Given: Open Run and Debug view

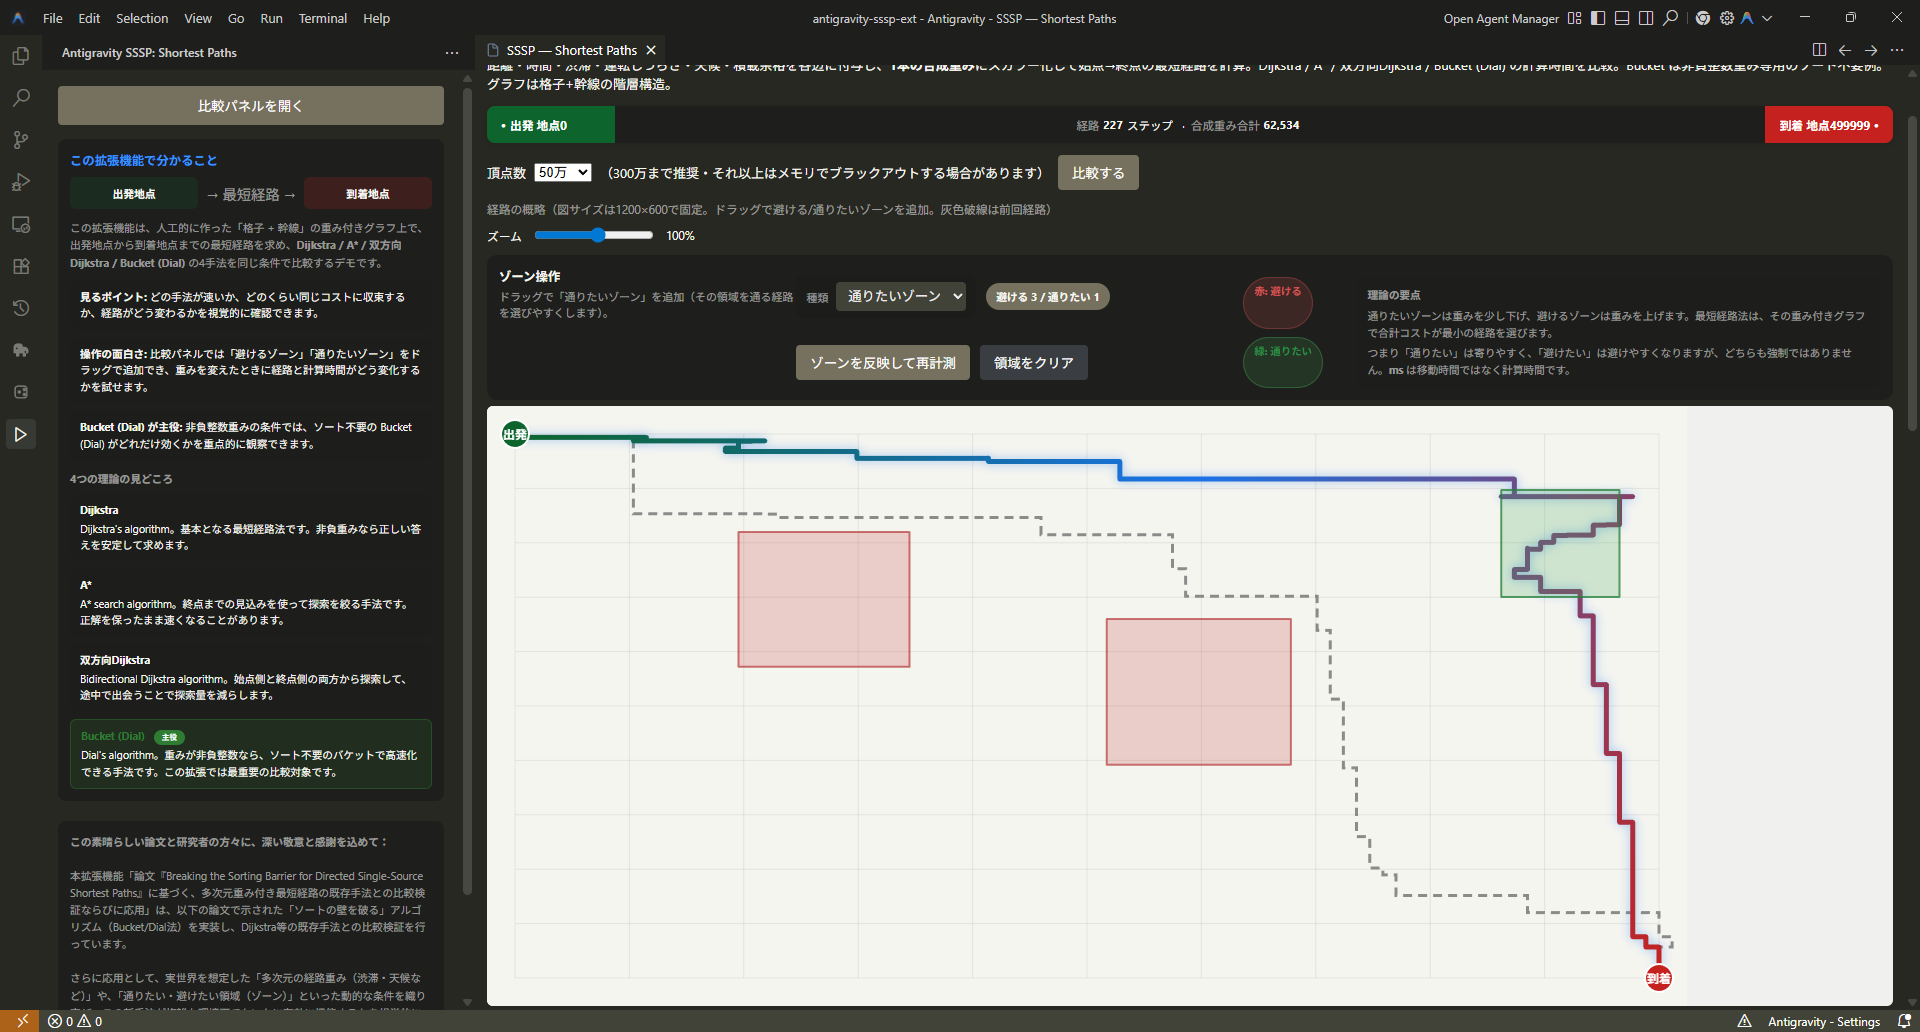Looking at the screenshot, I should point(20,182).
